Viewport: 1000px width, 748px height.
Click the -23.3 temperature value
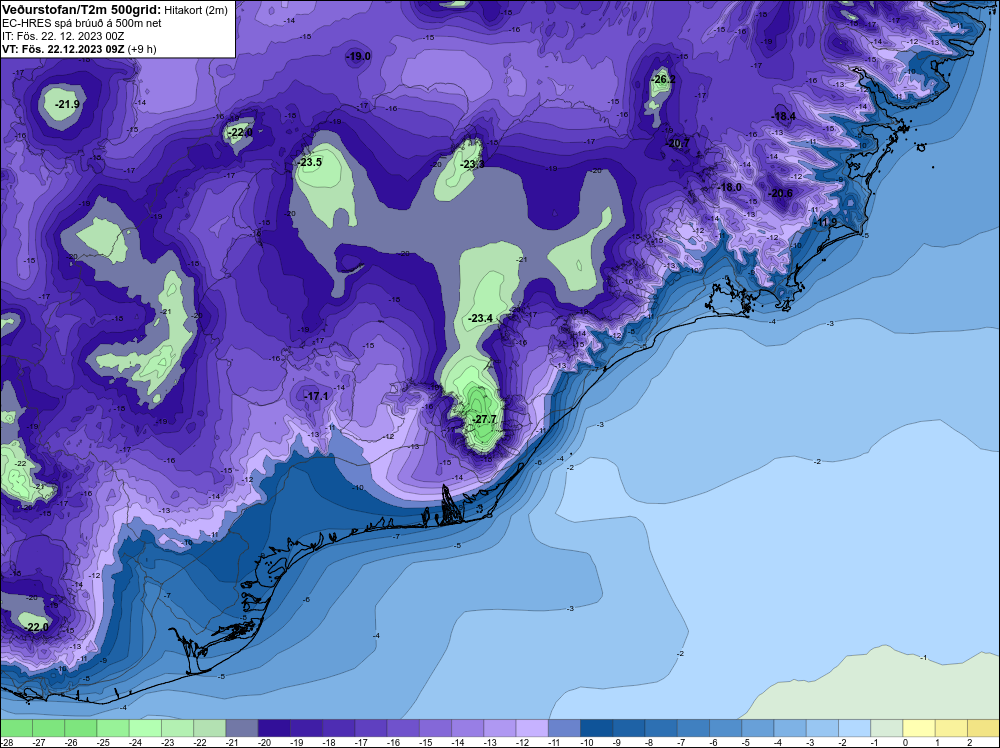tap(473, 165)
